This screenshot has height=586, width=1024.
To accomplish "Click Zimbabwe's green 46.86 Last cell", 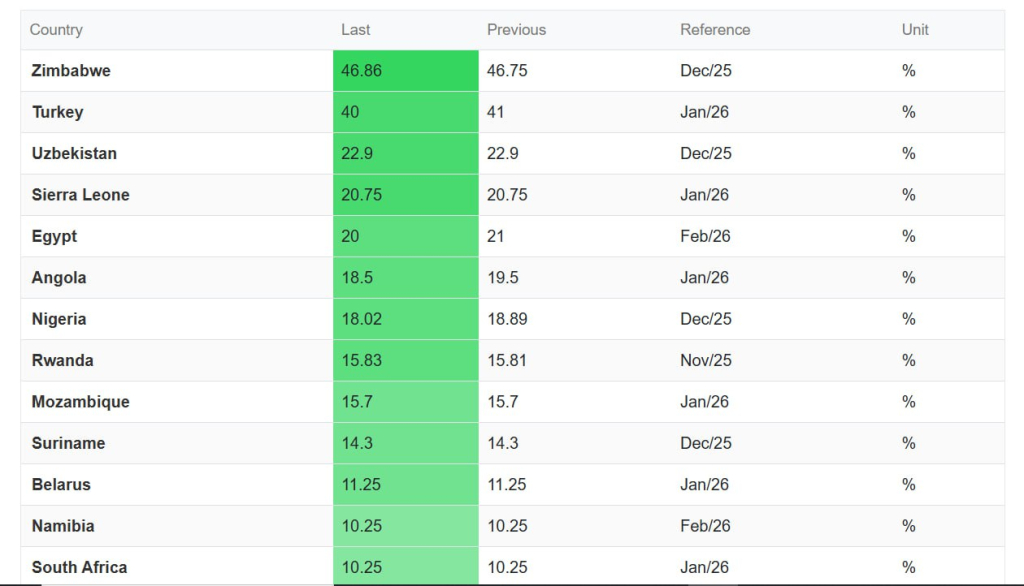I will tap(405, 71).
